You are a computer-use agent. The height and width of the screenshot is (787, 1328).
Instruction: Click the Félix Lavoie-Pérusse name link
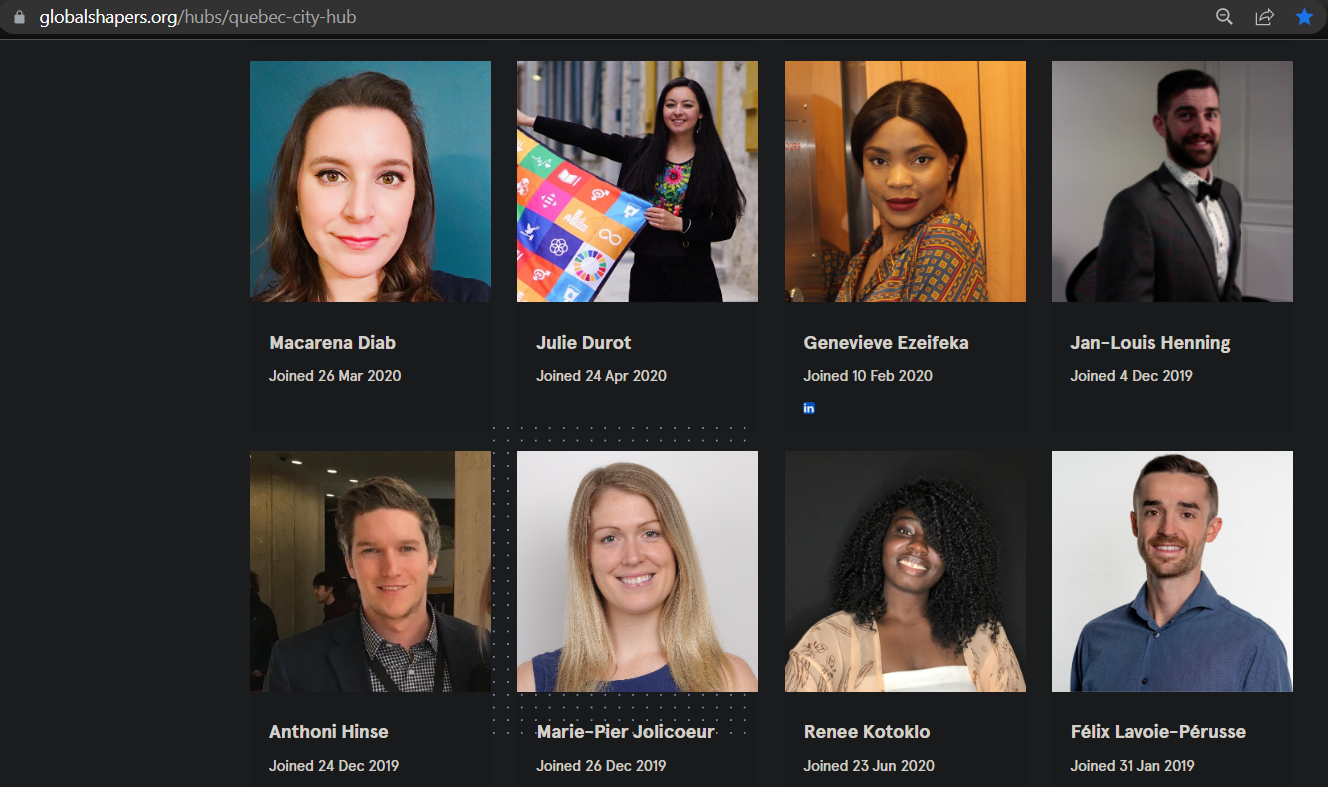tap(1158, 732)
